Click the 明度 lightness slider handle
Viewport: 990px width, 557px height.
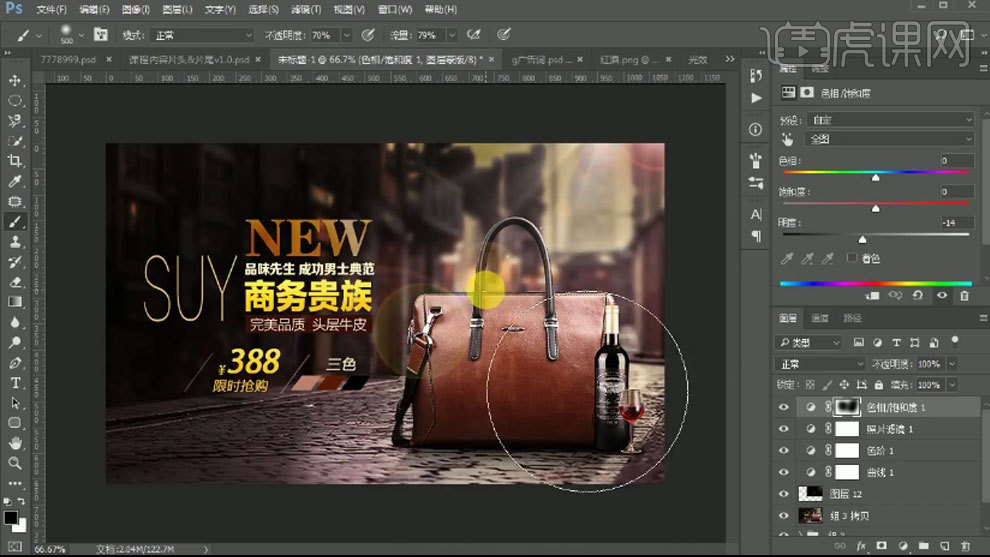(x=863, y=240)
